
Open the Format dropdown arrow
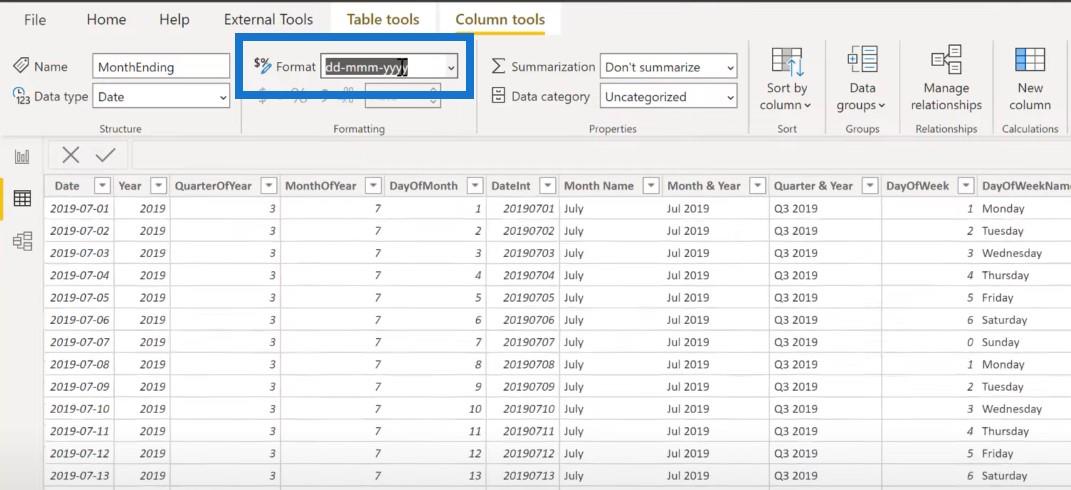click(x=451, y=67)
